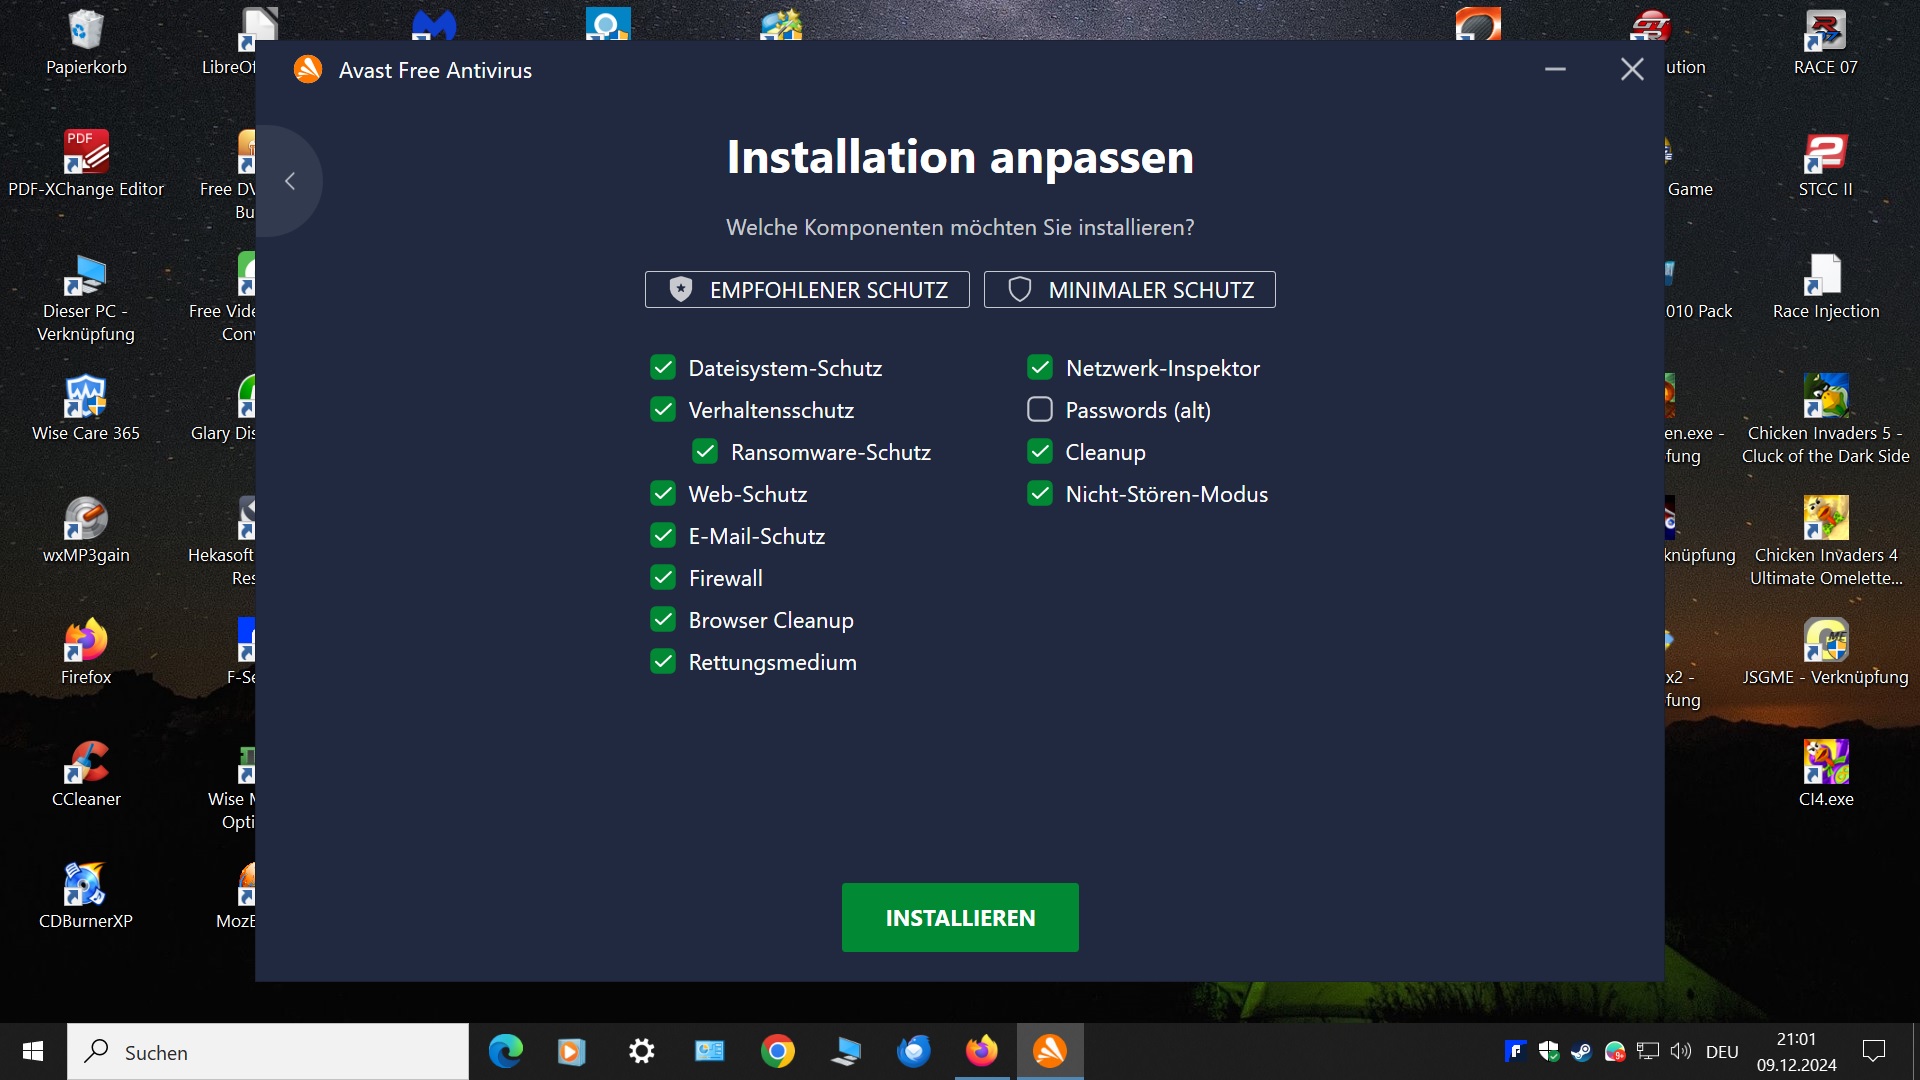This screenshot has height=1080, width=1920.
Task: Uncheck the Firewall component
Action: 663,578
